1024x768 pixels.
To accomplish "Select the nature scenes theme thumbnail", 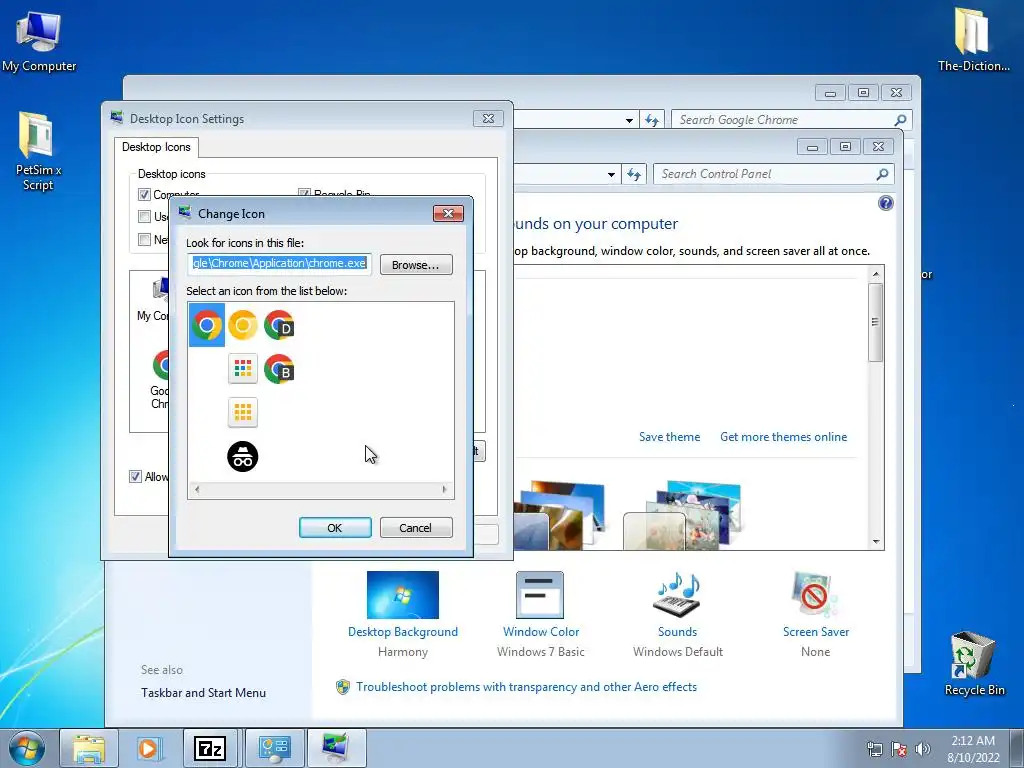I will click(x=682, y=515).
